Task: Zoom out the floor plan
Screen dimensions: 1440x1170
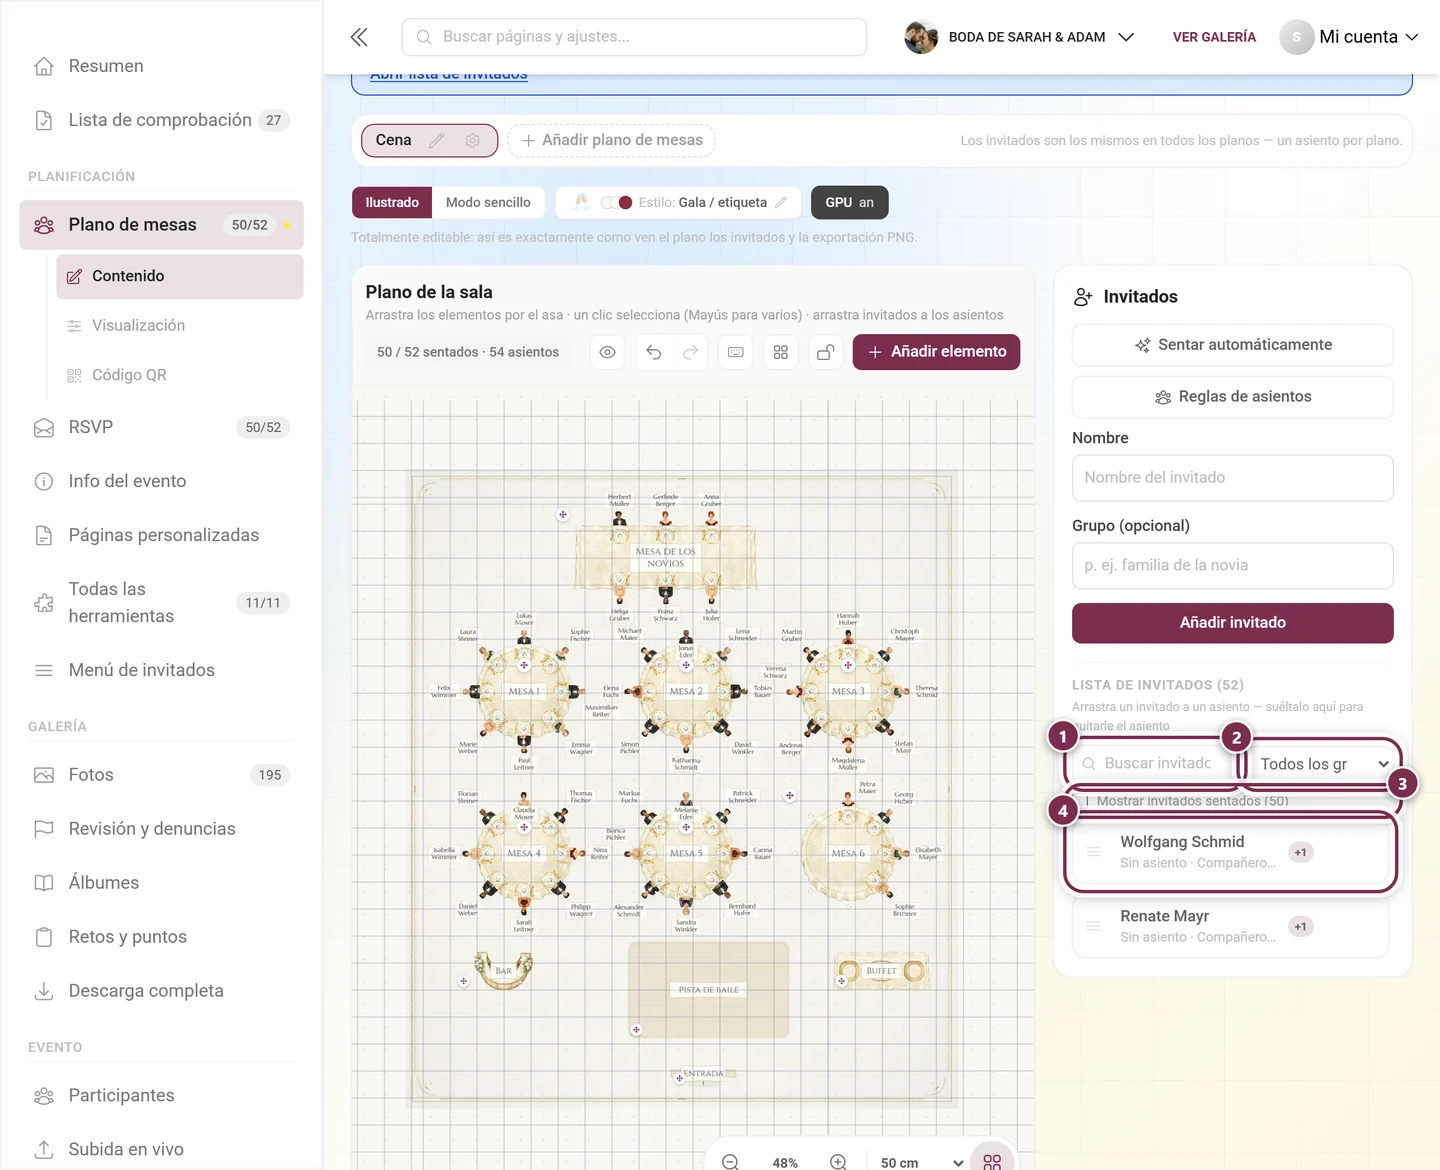Action: 731,1162
